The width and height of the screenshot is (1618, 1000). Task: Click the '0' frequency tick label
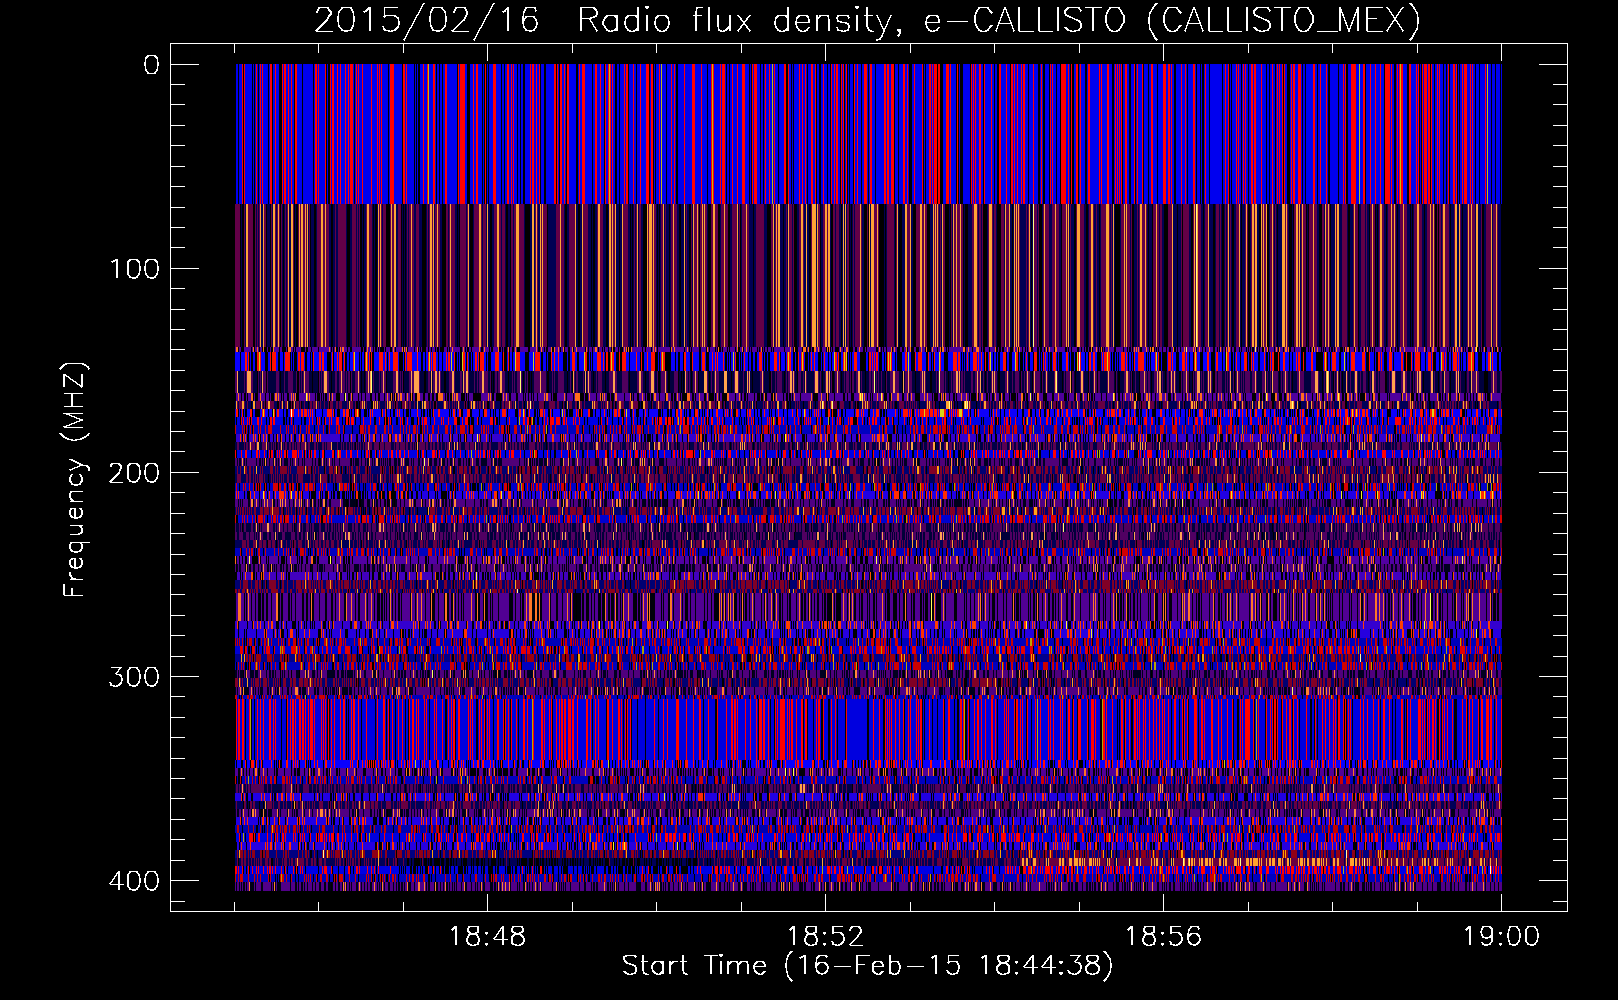click(x=152, y=65)
